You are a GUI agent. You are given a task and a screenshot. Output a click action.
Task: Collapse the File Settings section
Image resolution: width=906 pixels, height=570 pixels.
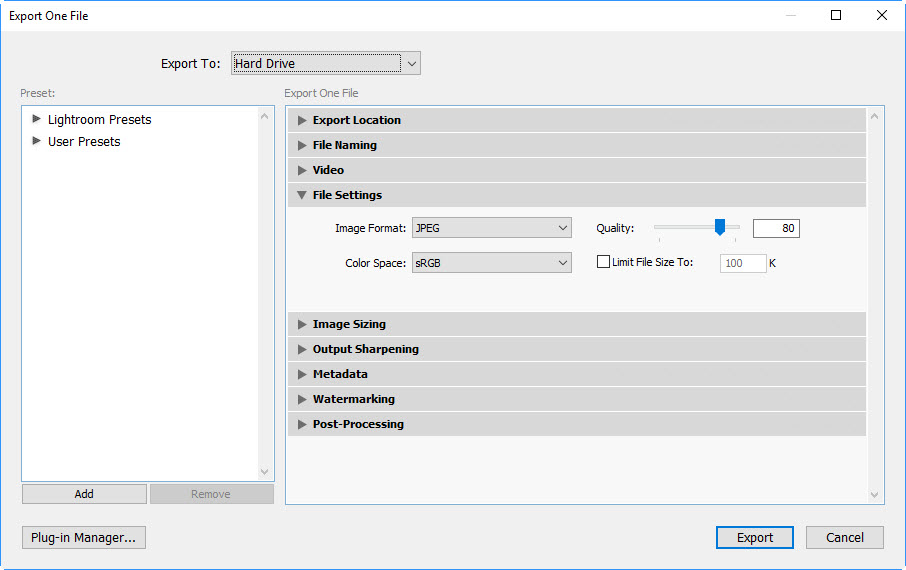click(577, 195)
